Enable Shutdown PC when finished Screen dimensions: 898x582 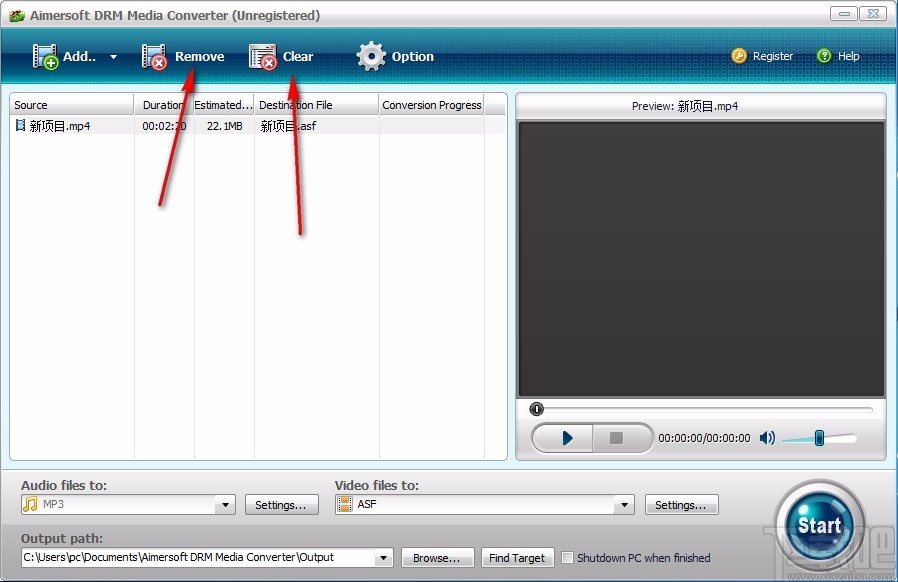568,557
